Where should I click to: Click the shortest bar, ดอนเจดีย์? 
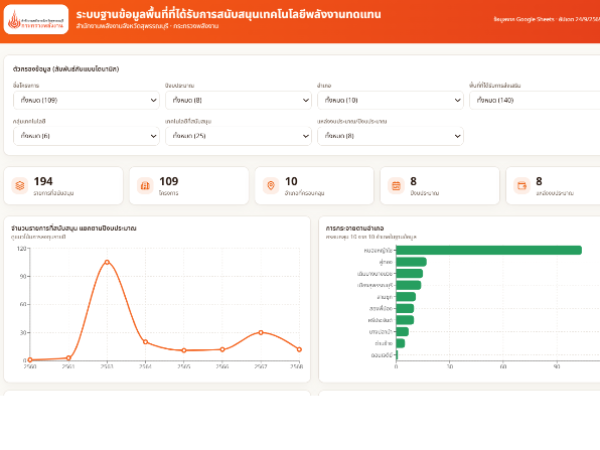coord(397,355)
